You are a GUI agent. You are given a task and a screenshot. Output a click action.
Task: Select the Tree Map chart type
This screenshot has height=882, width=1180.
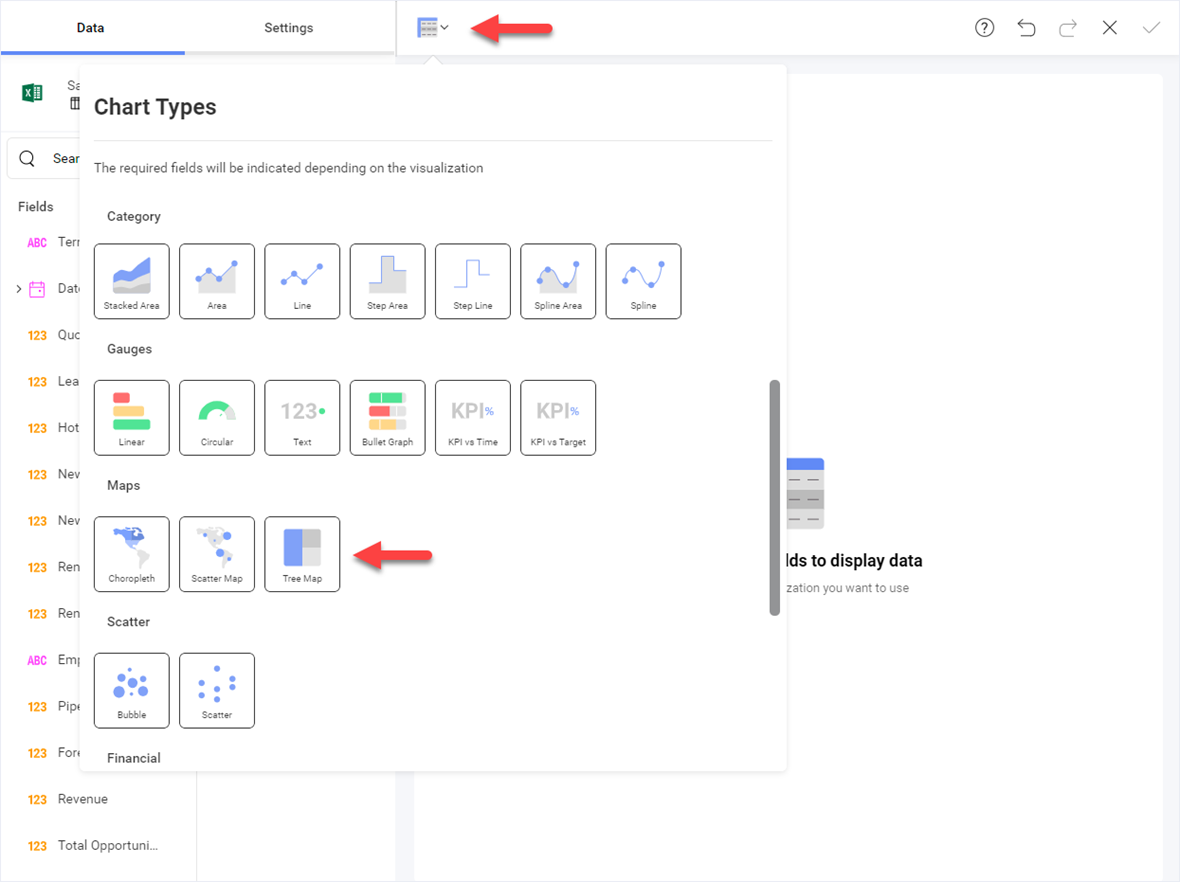coord(302,554)
